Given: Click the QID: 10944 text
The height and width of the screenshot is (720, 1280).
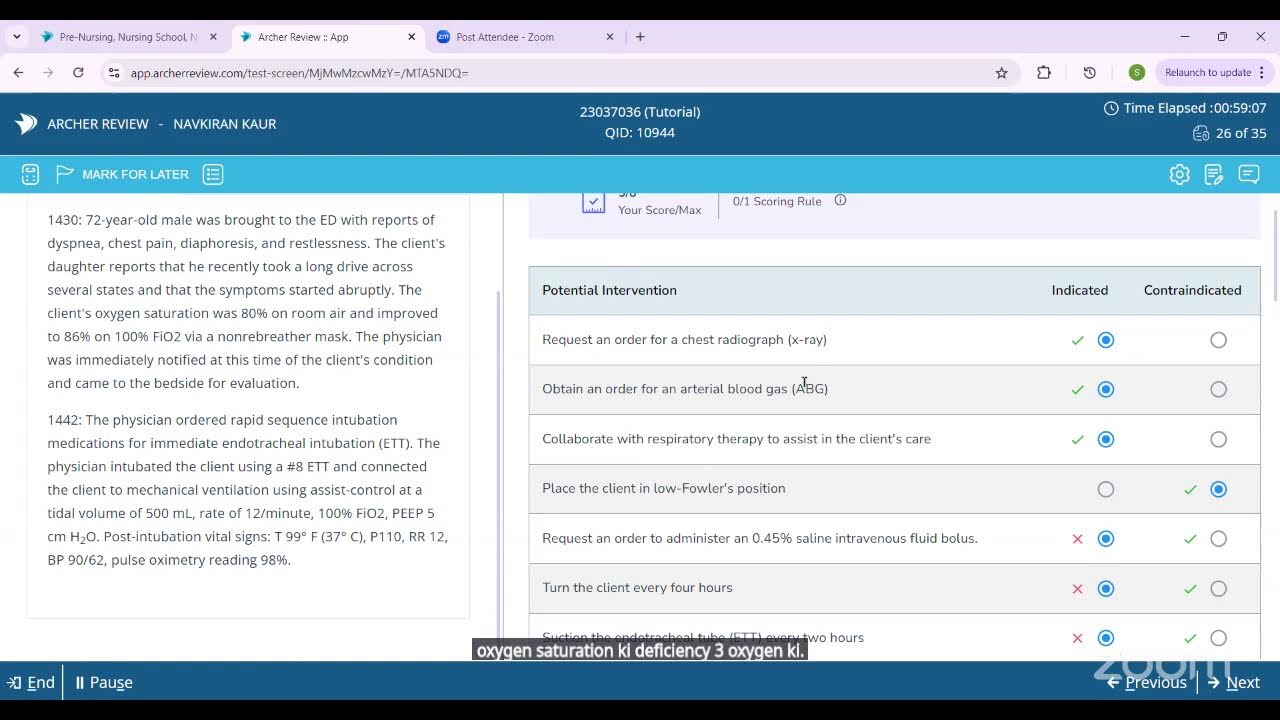Looking at the screenshot, I should tap(640, 133).
